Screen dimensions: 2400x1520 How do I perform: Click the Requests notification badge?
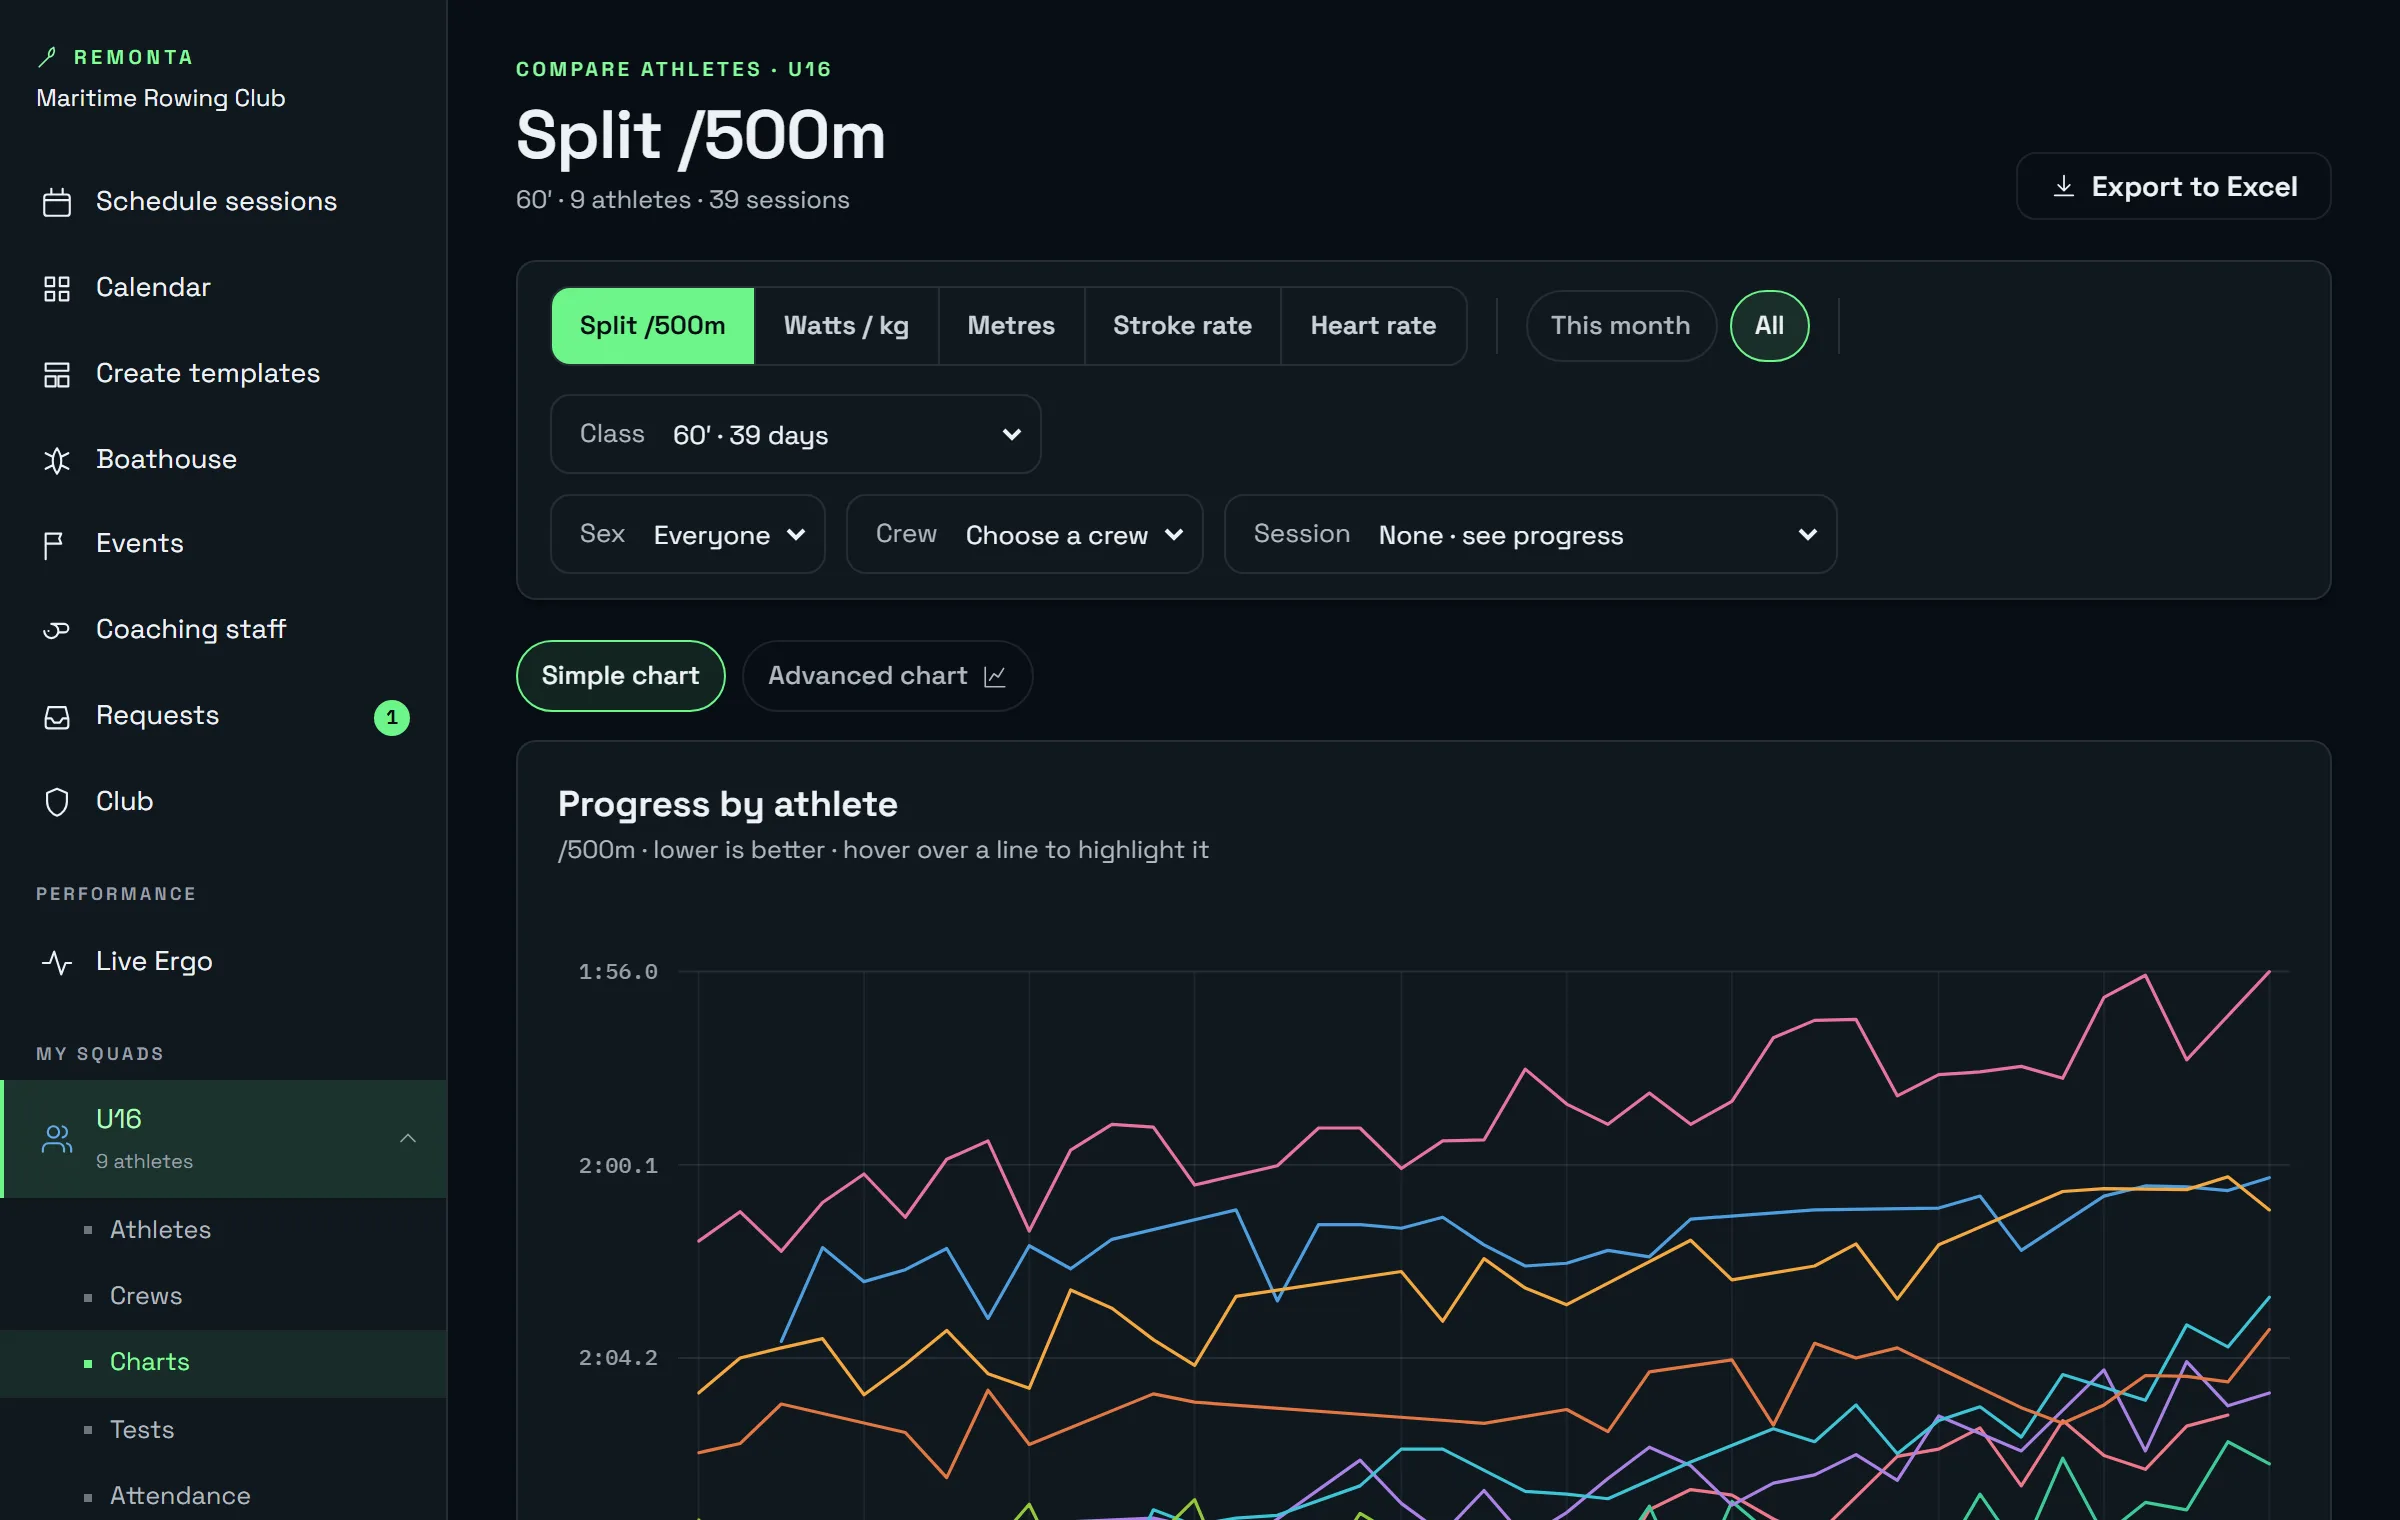[x=392, y=717]
